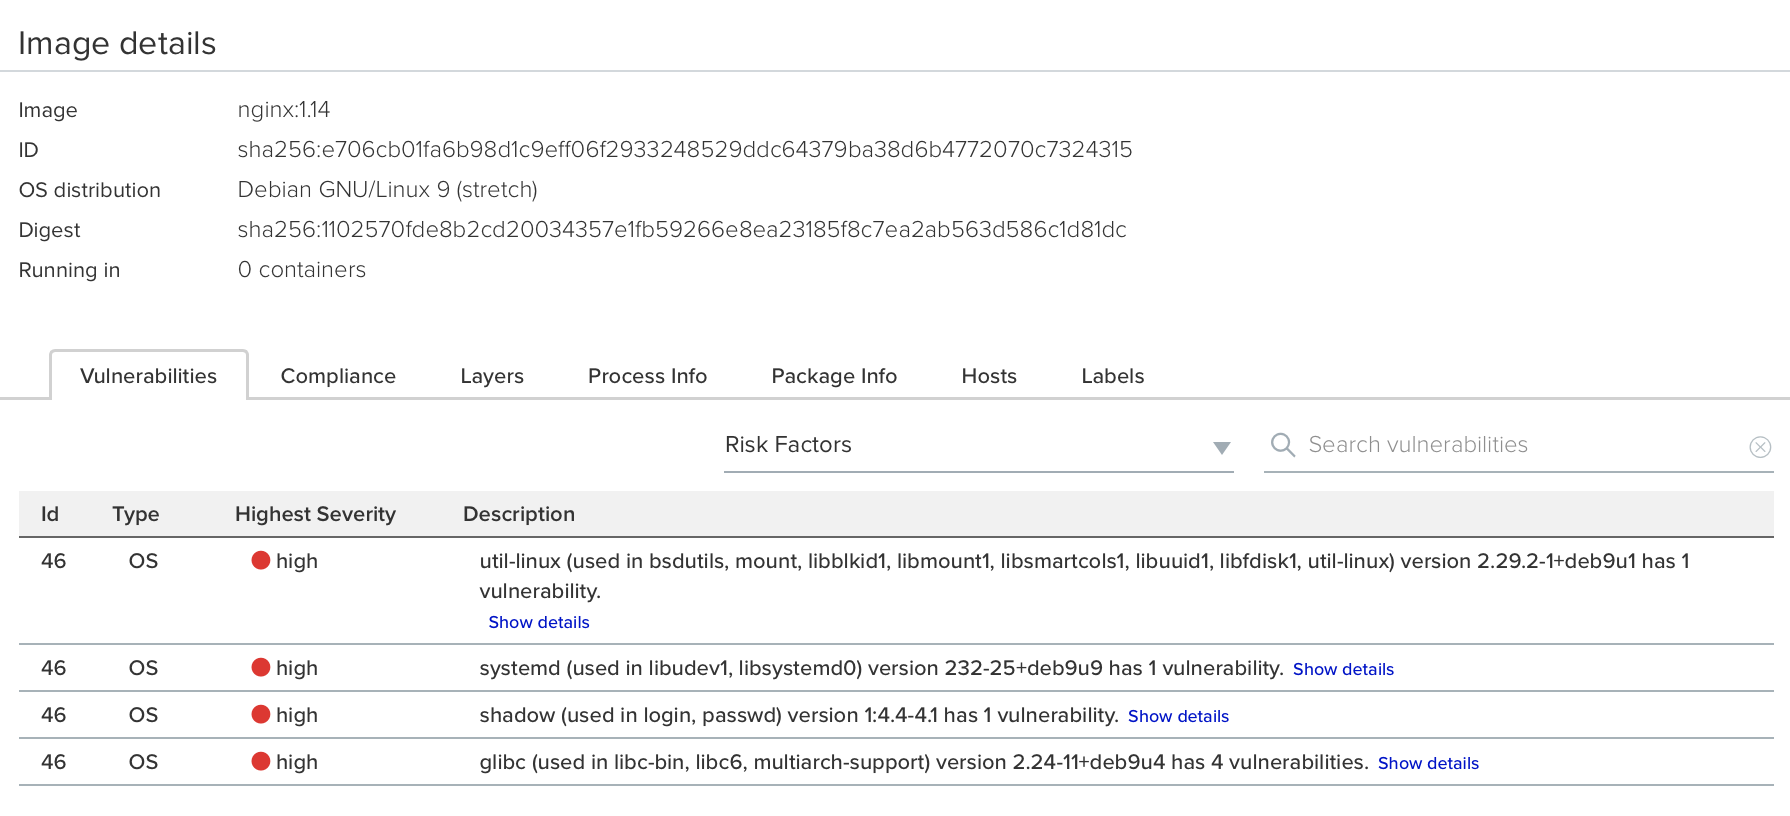The height and width of the screenshot is (816, 1790).
Task: Click the glibc description text
Action: (x=923, y=762)
